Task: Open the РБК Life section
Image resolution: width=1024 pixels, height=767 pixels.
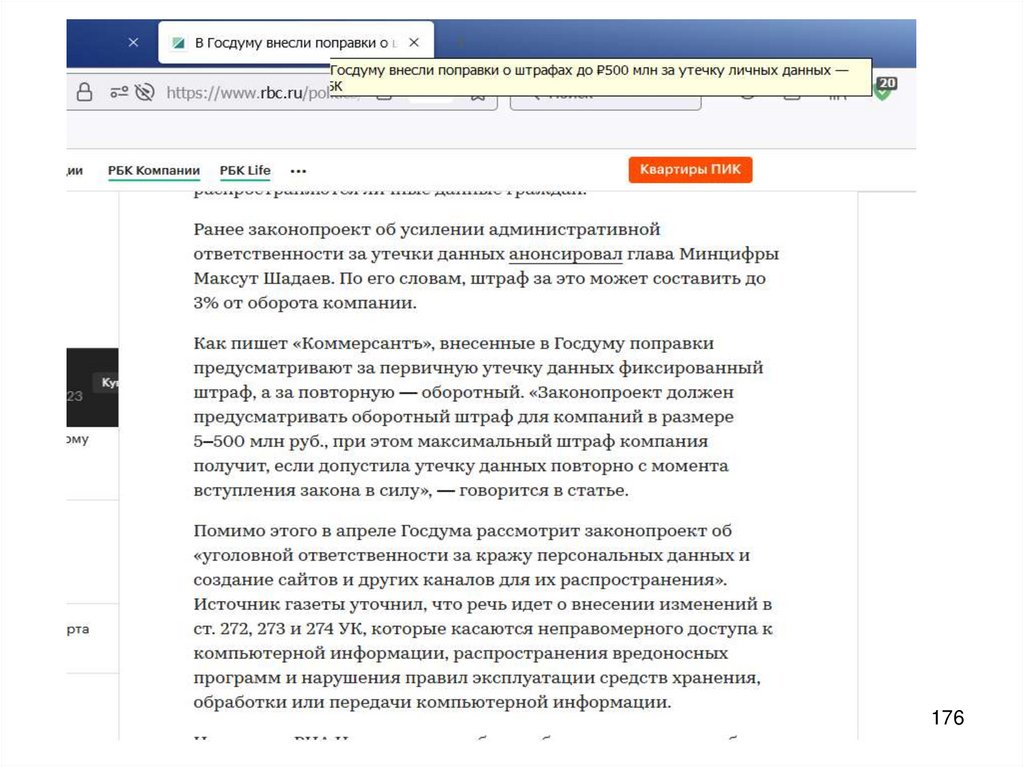Action: 245,171
